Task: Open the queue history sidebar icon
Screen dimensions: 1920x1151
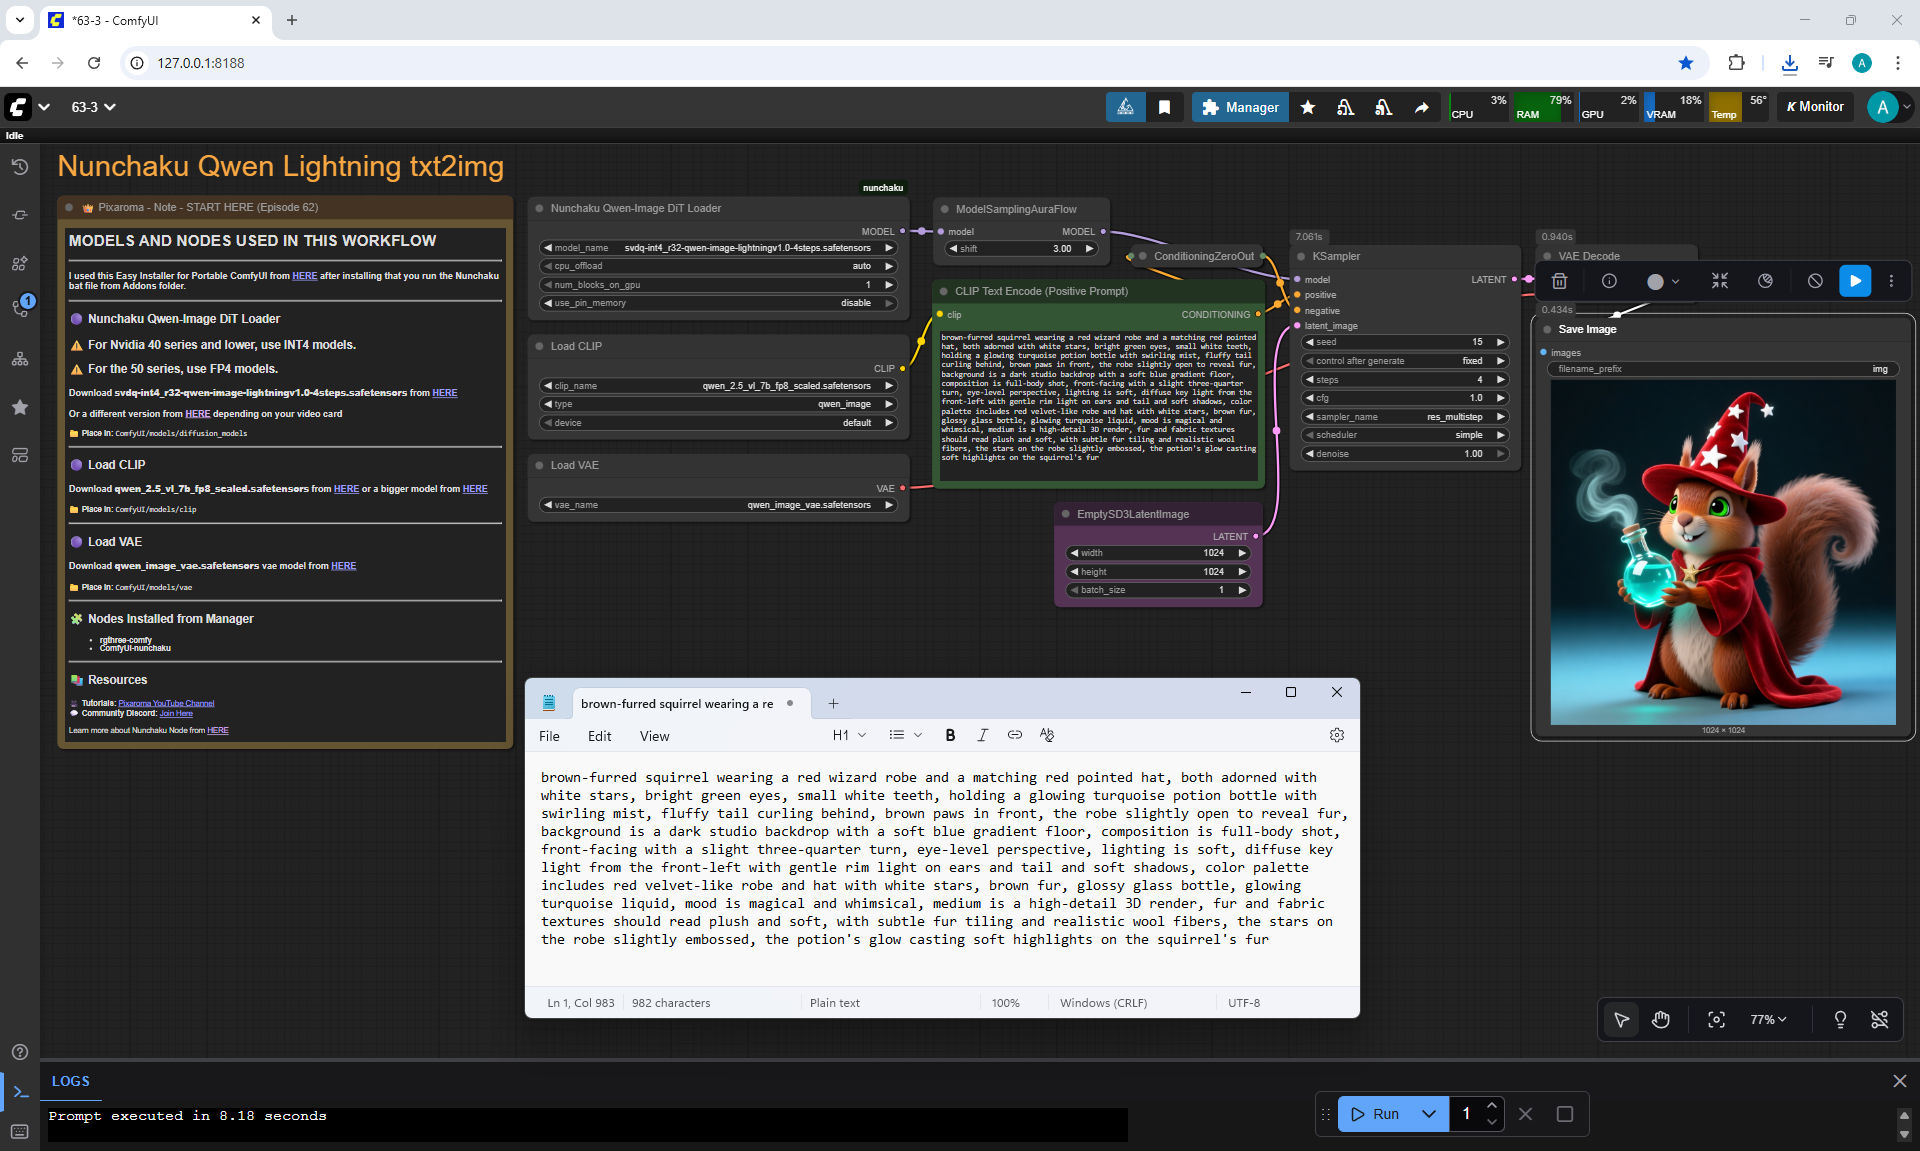Action: 20,167
